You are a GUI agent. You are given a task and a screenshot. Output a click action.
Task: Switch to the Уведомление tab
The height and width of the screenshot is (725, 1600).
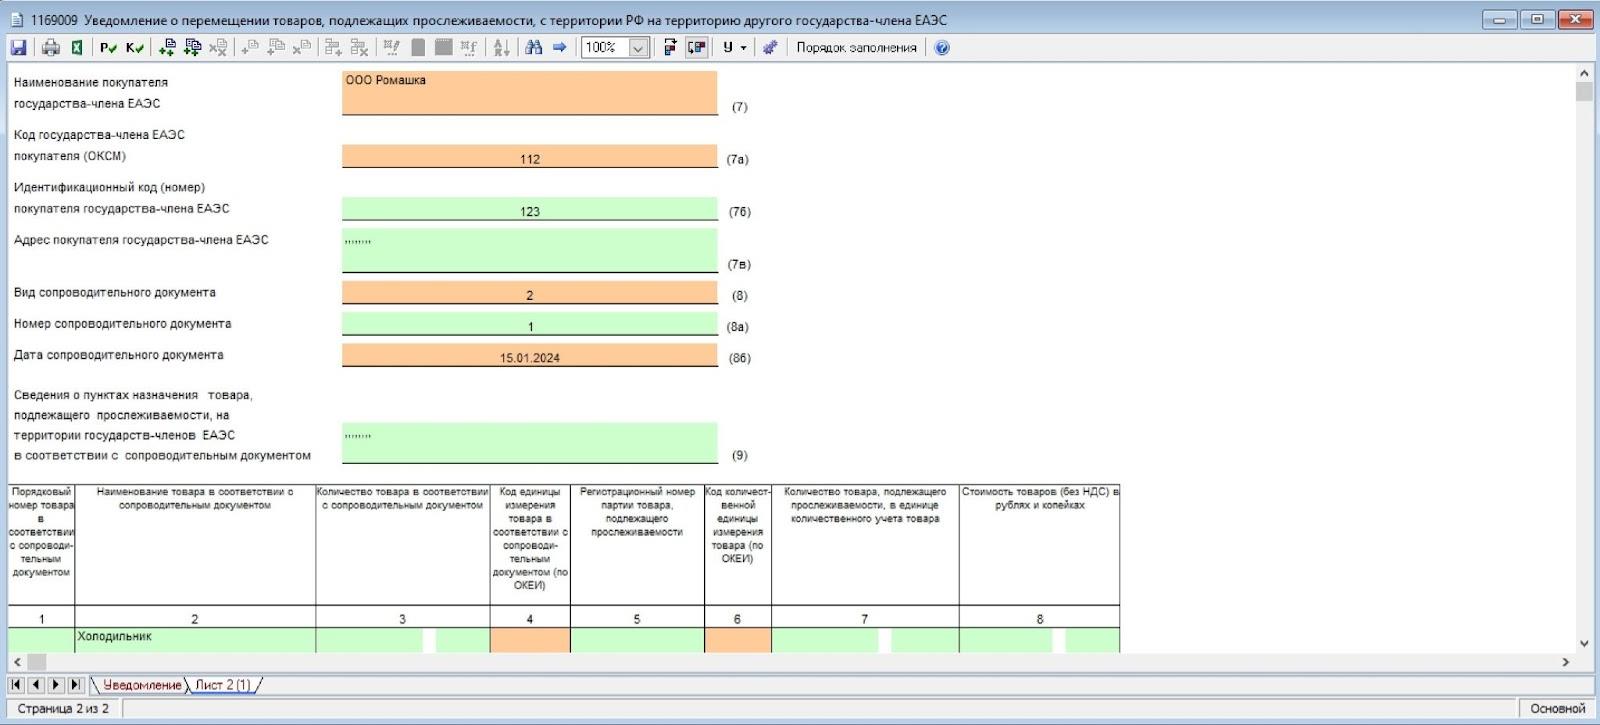[141, 685]
